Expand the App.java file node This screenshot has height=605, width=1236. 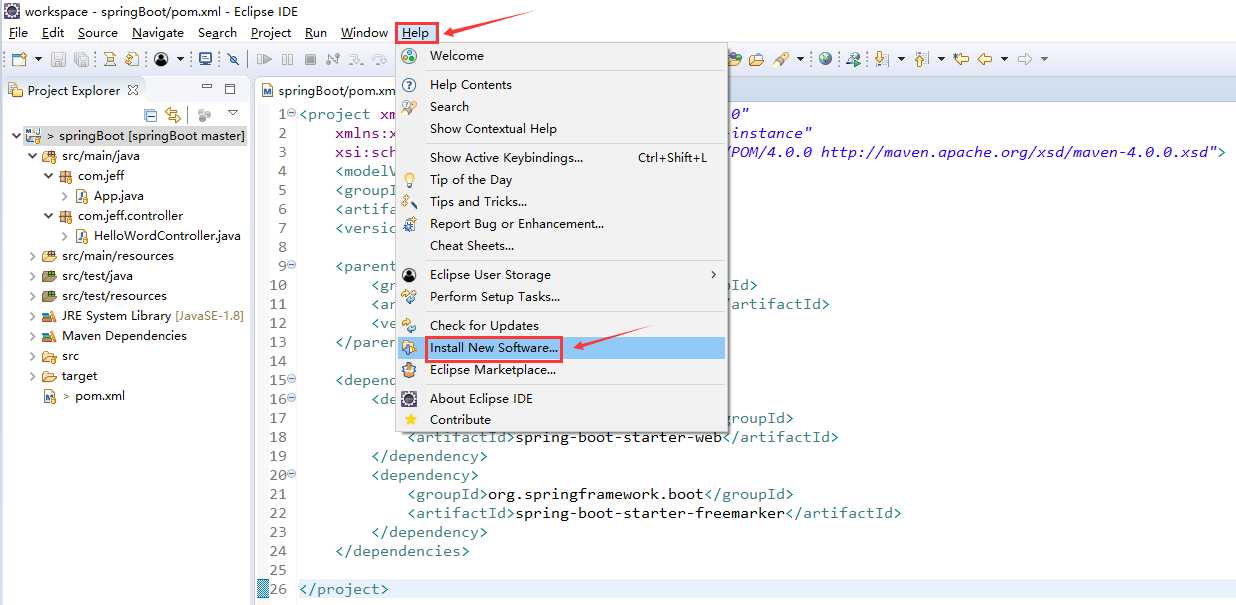pos(65,196)
